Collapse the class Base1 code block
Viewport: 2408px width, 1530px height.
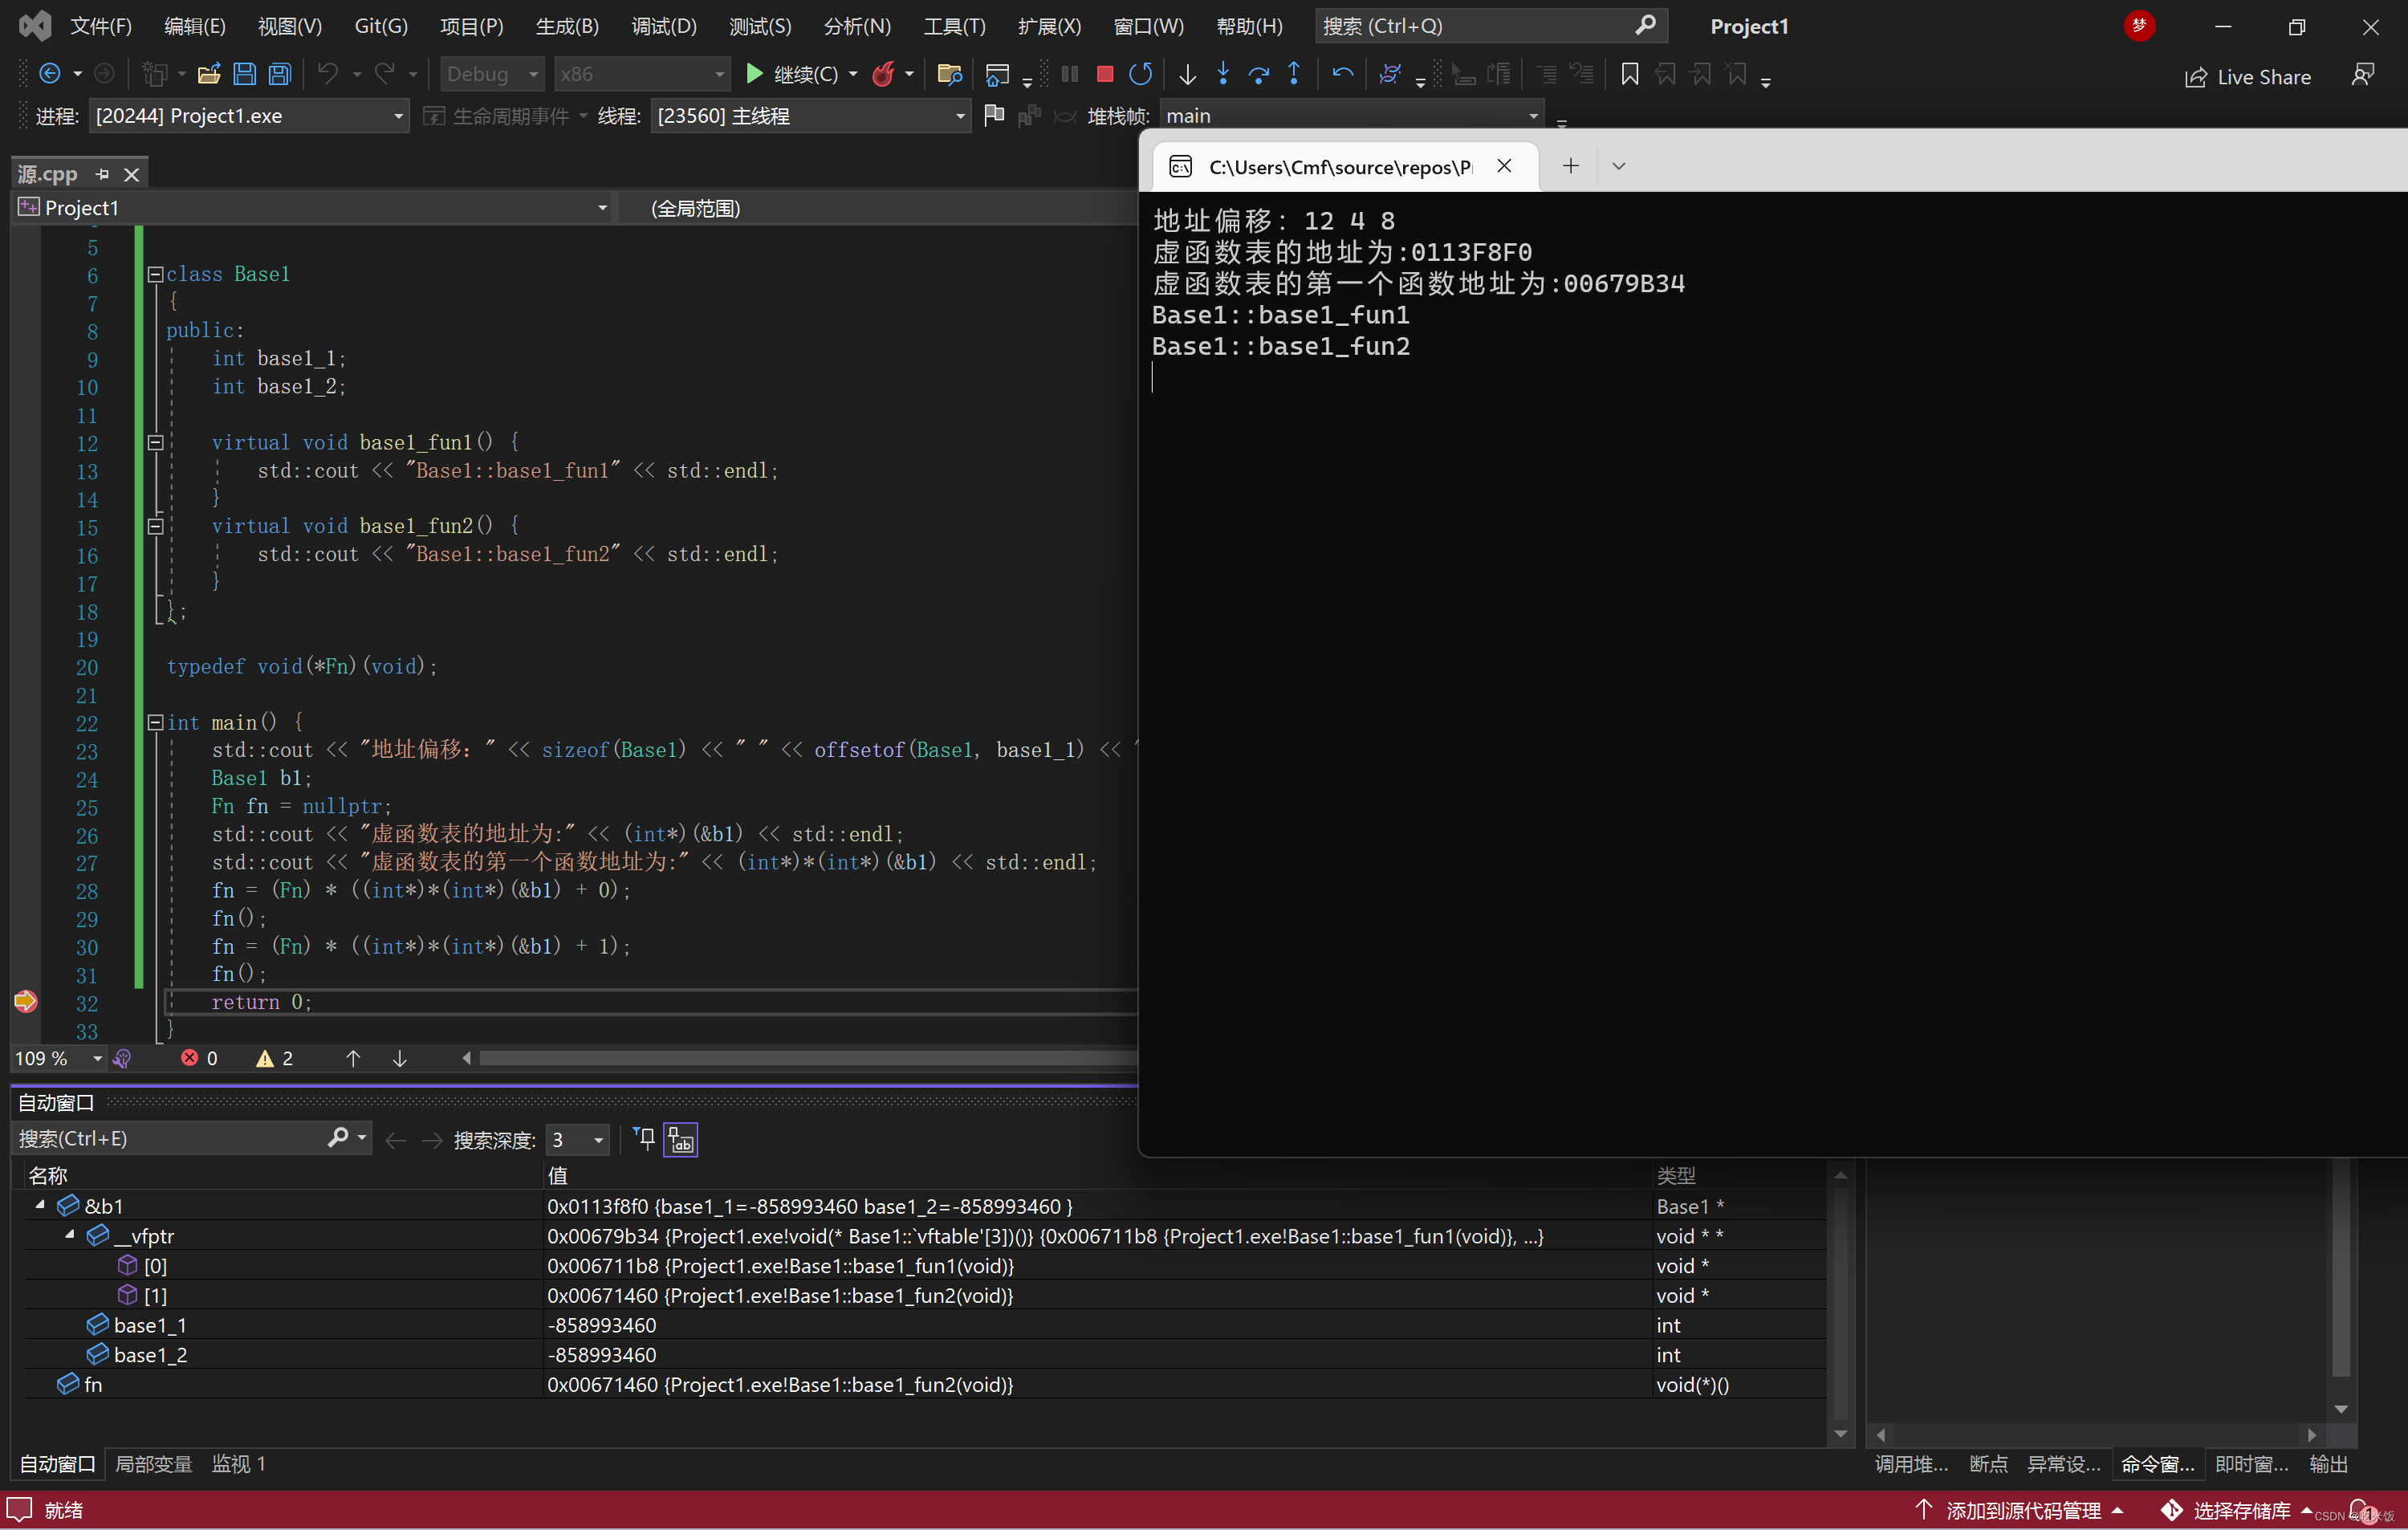pyautogui.click(x=155, y=274)
